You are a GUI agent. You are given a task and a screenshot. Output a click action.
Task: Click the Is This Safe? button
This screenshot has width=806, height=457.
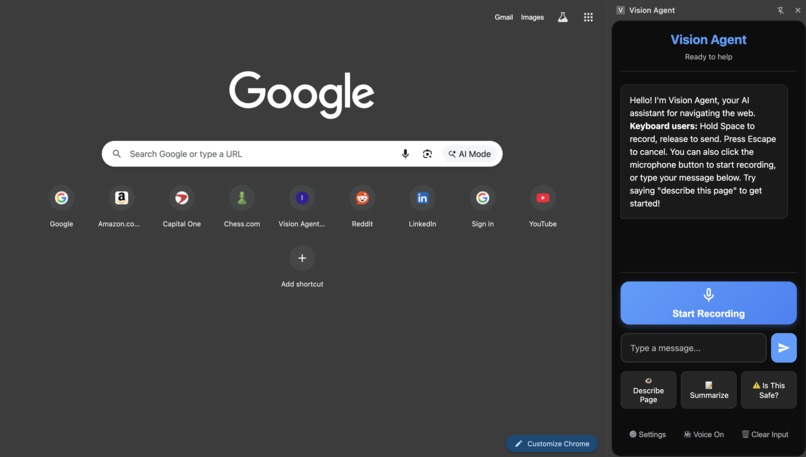click(768, 390)
